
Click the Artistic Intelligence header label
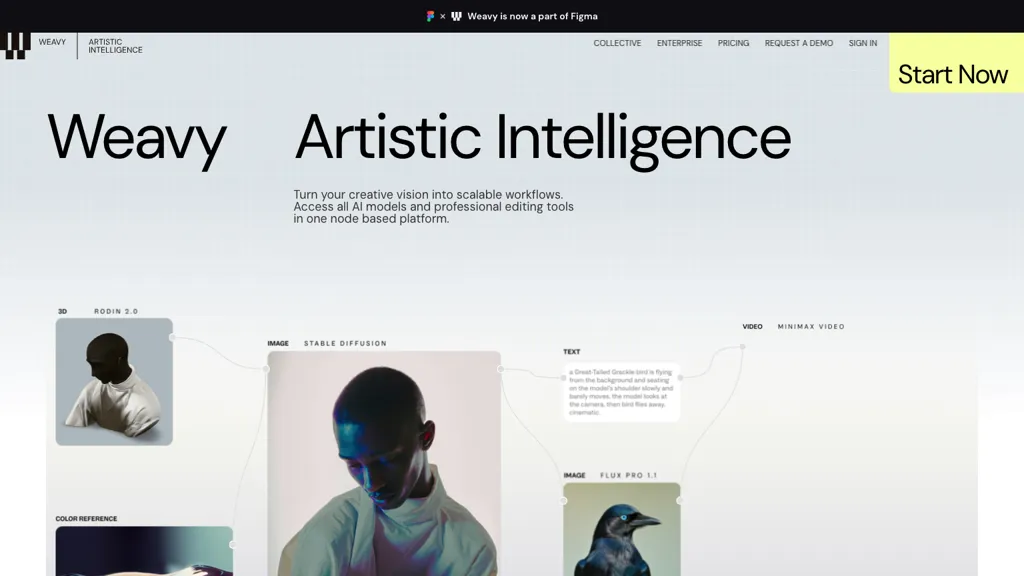116,46
